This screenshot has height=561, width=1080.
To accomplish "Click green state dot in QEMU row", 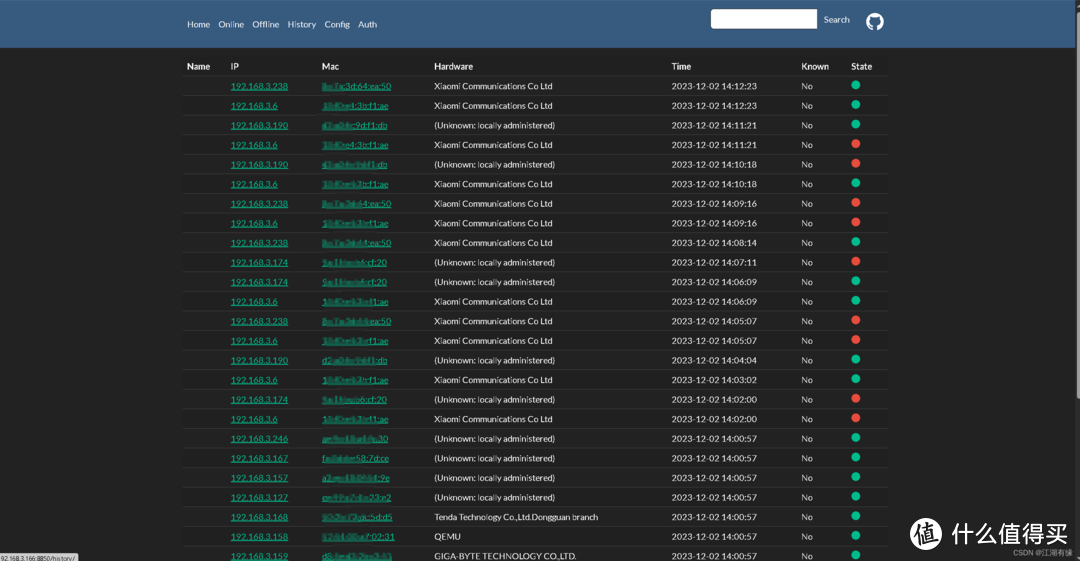I will click(x=855, y=536).
